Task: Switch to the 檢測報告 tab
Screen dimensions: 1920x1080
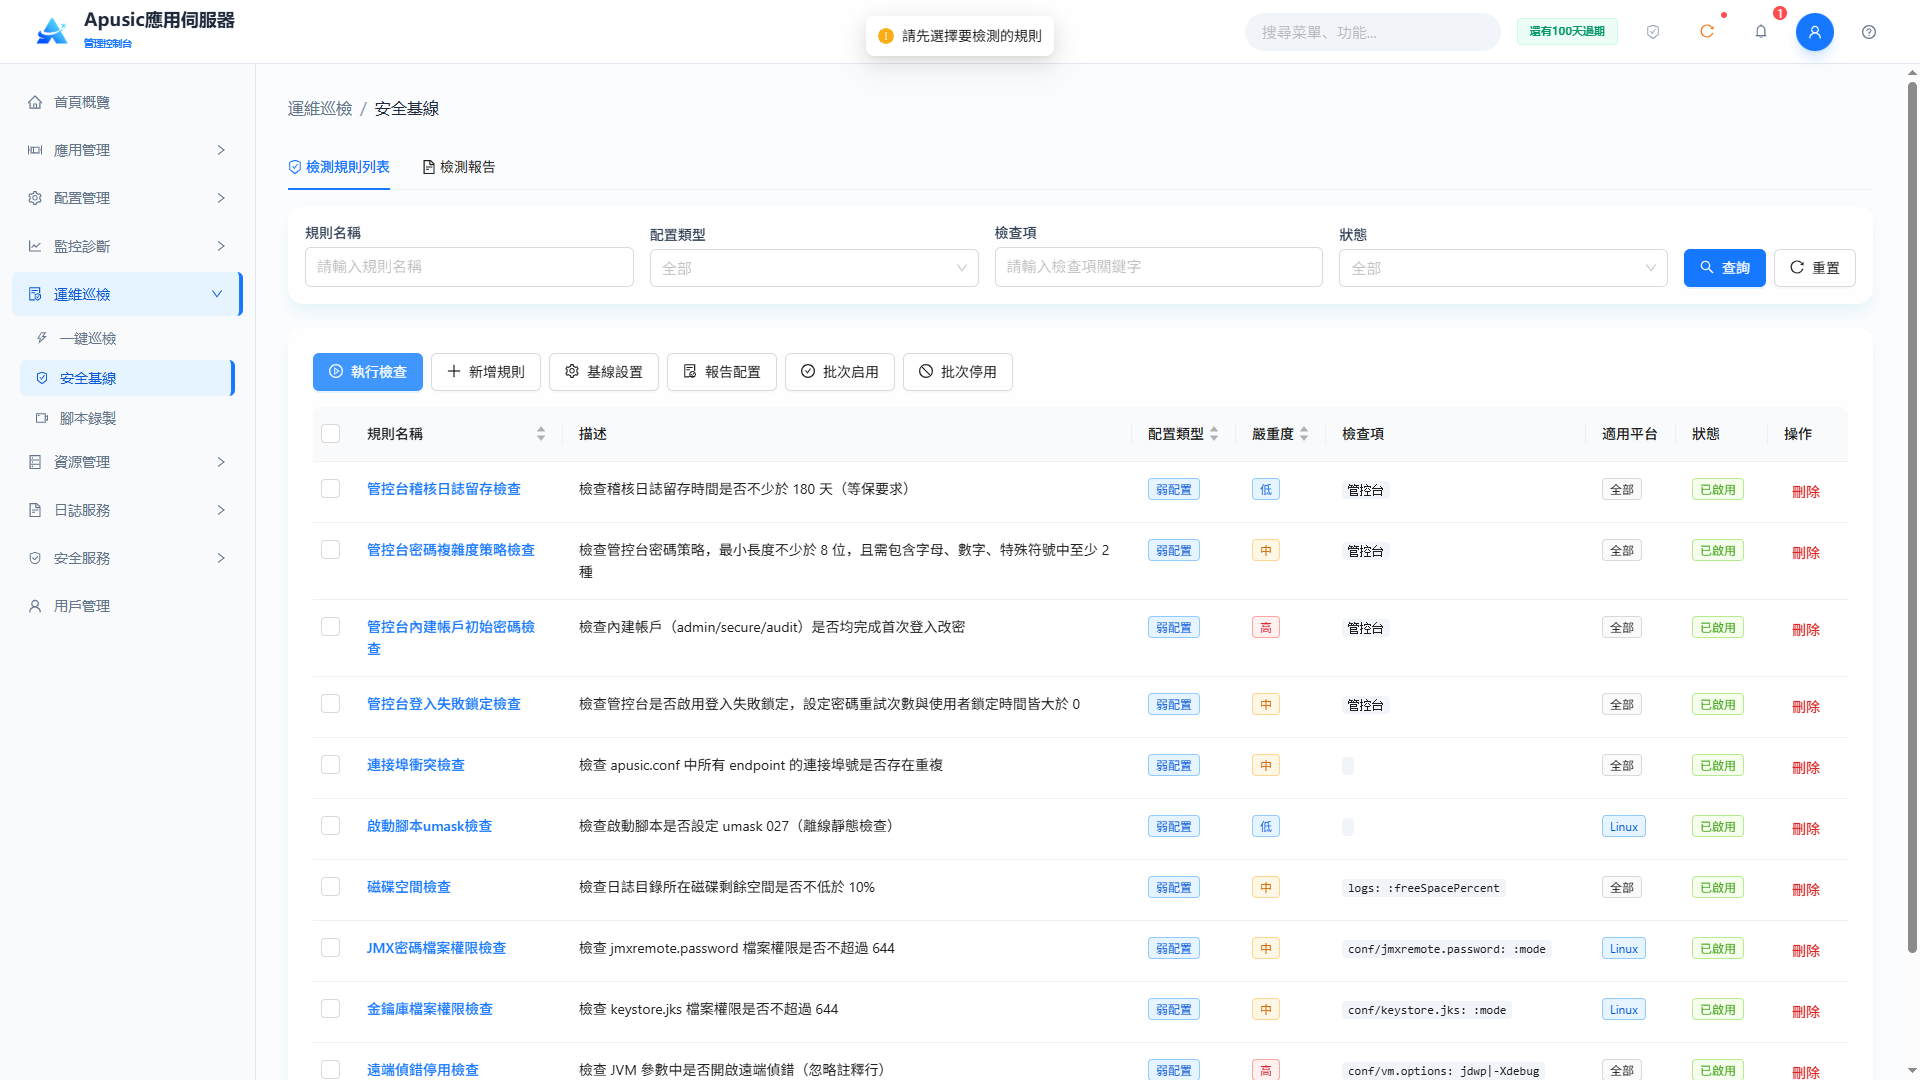Action: 459,167
